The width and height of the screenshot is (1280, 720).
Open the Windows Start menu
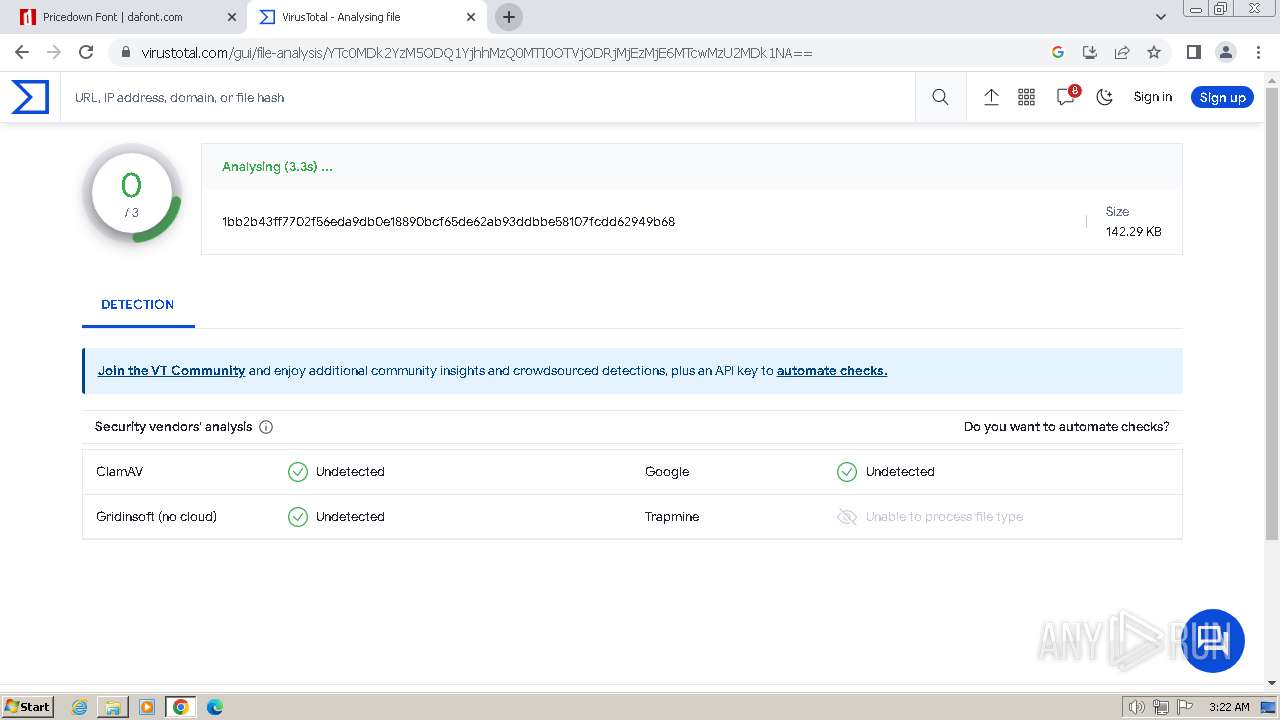coord(27,707)
